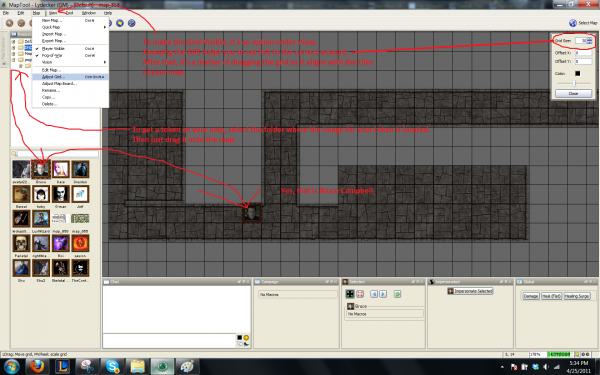Click the Select Map globe icon
The height and width of the screenshot is (375, 600).
pyautogui.click(x=572, y=23)
